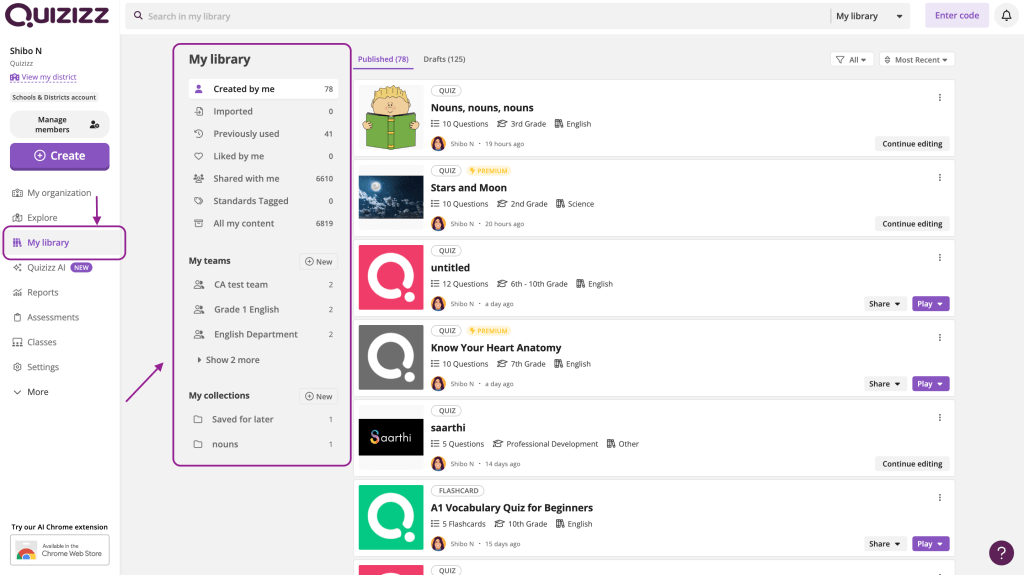This screenshot has width=1024, height=575.
Task: Switch to the Drafts tab
Action: tap(444, 59)
